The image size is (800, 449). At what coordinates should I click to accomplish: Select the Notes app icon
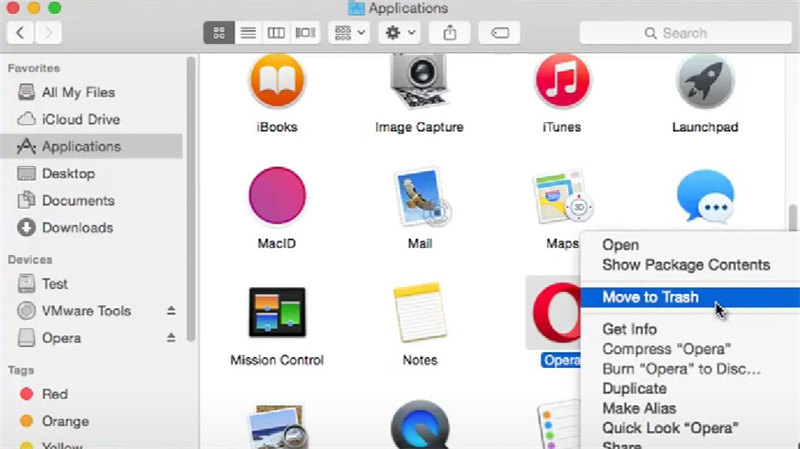420,312
